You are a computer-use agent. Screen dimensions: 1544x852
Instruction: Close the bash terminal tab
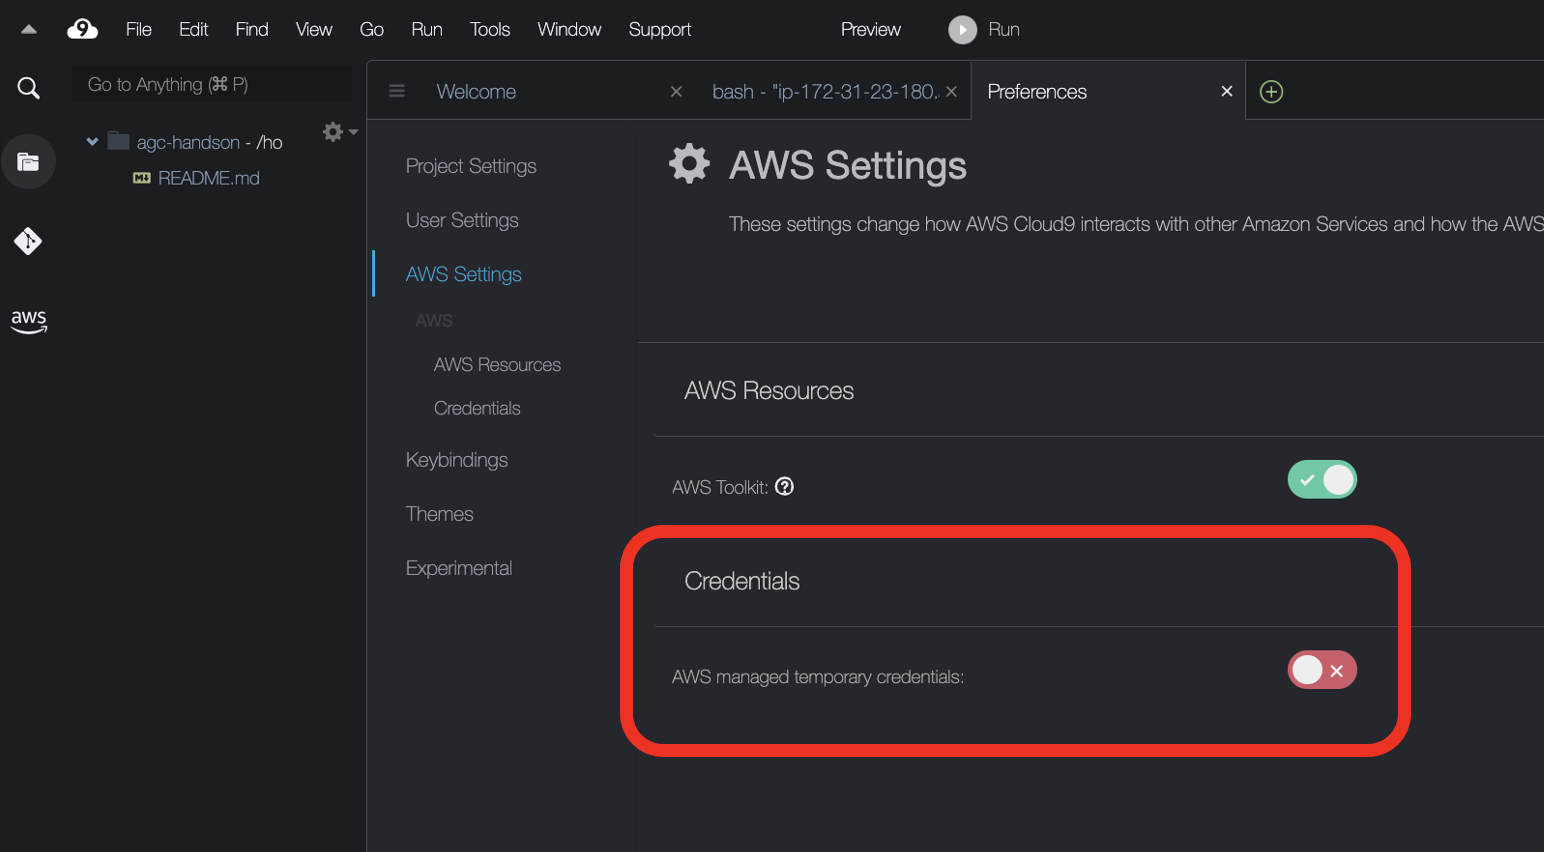[951, 92]
